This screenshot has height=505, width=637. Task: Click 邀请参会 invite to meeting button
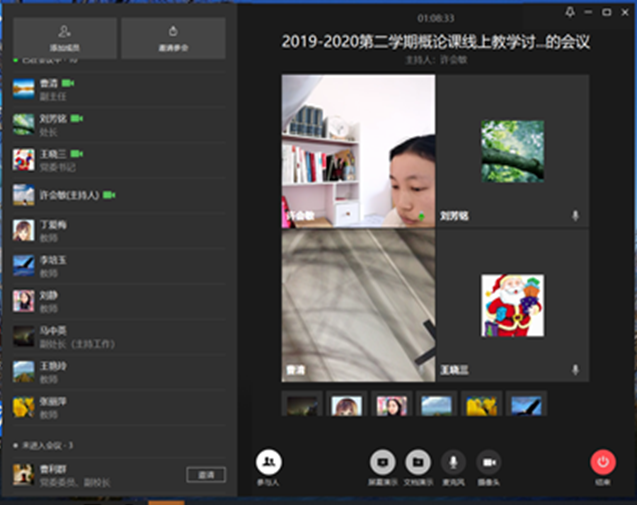click(x=173, y=38)
